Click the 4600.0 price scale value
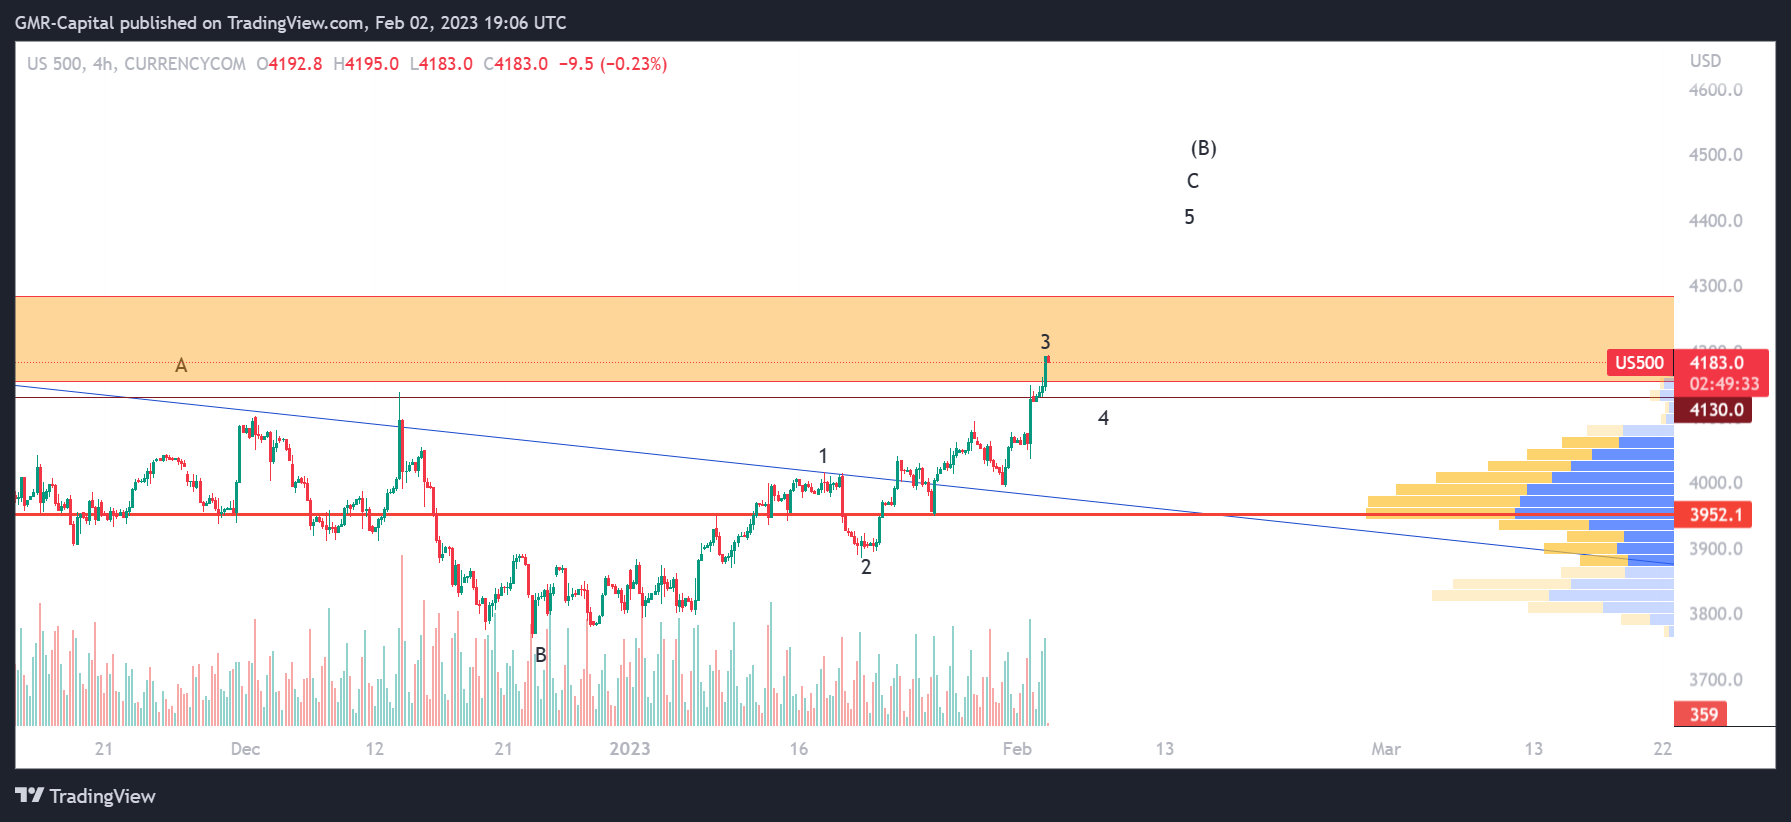Screen dimensions: 1791x822 (1716, 90)
